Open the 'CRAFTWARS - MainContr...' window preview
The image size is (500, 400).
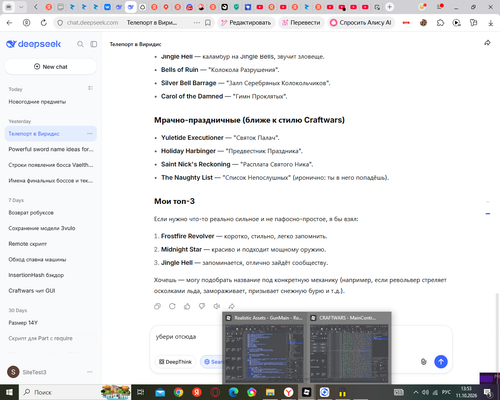[x=349, y=348]
